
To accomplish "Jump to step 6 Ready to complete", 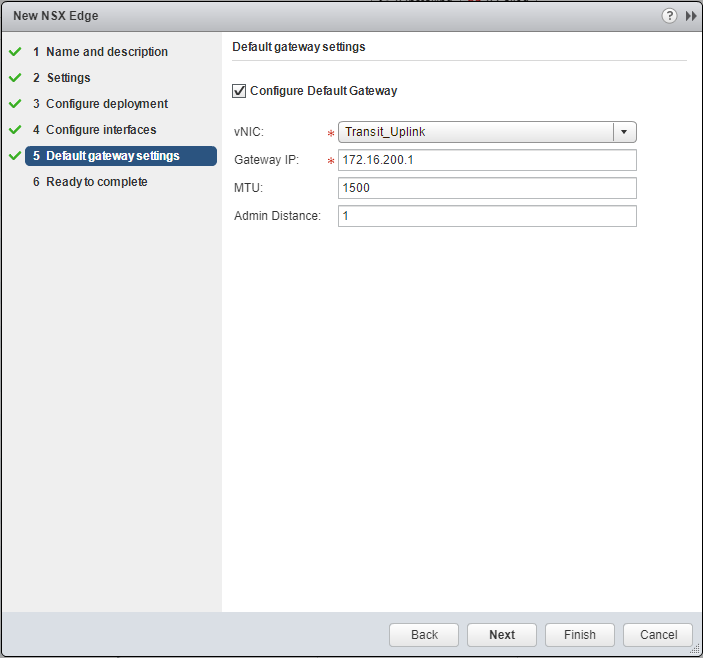I will click(96, 182).
